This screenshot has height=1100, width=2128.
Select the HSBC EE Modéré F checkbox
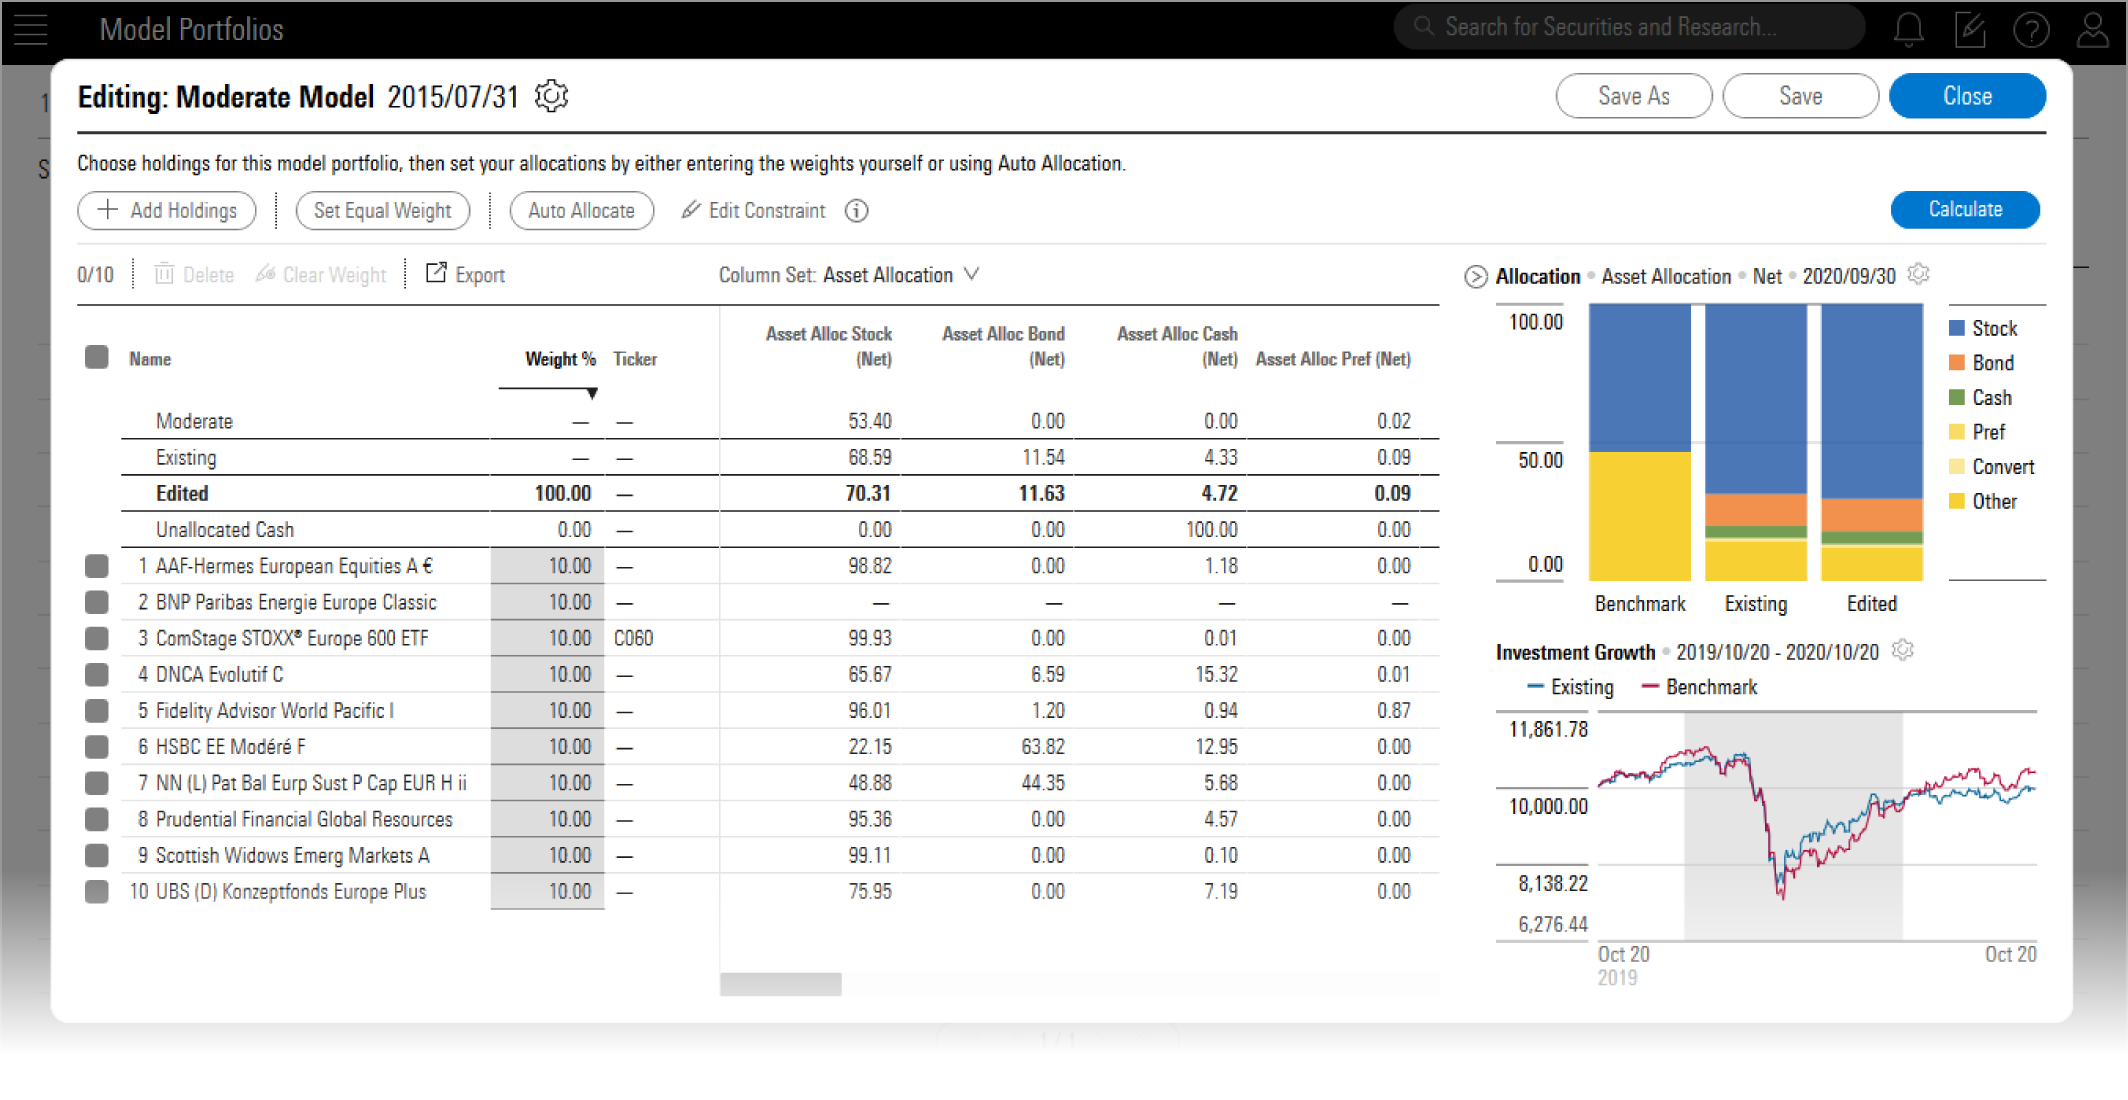(x=97, y=747)
